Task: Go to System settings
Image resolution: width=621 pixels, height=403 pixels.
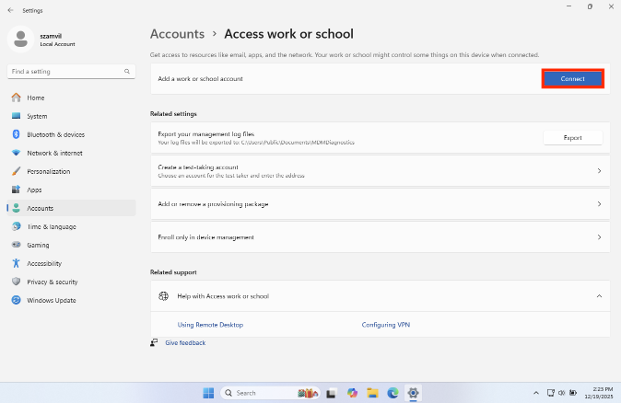Action: [37, 116]
